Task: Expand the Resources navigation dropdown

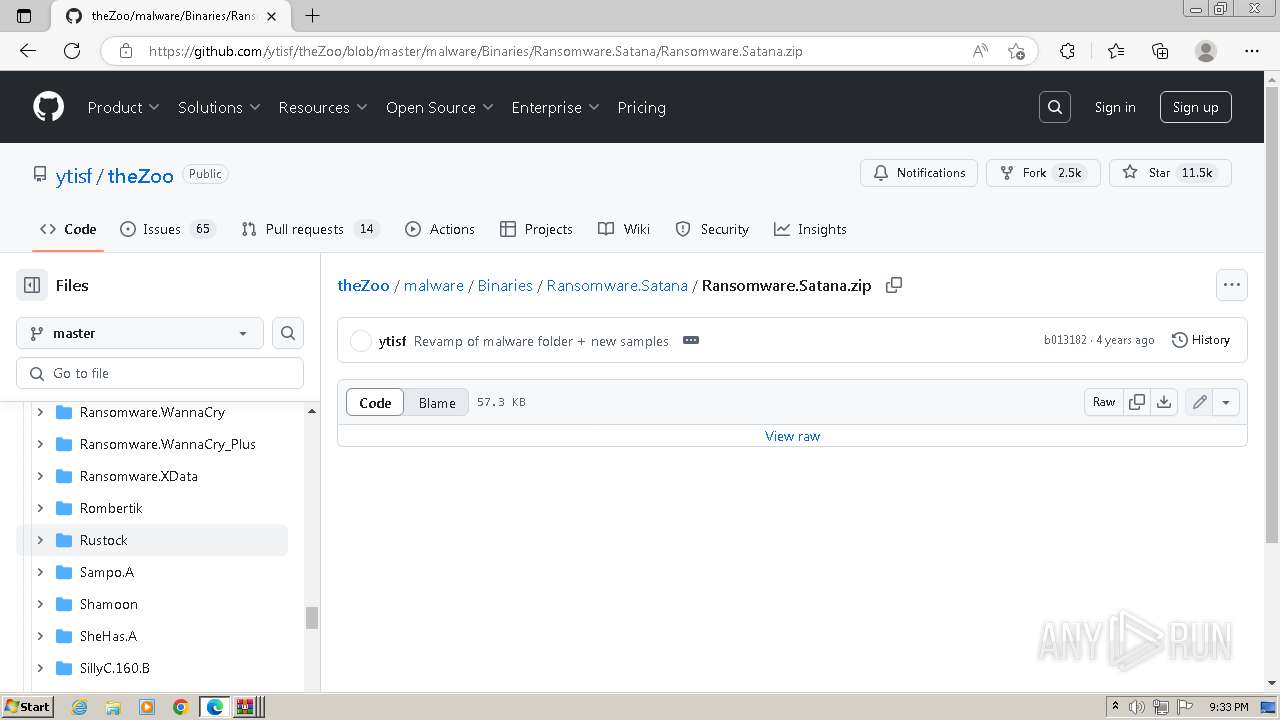Action: point(323,107)
